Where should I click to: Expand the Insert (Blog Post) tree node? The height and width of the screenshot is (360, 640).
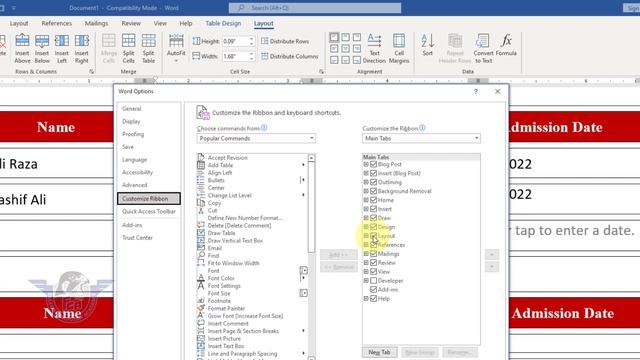[x=366, y=173]
